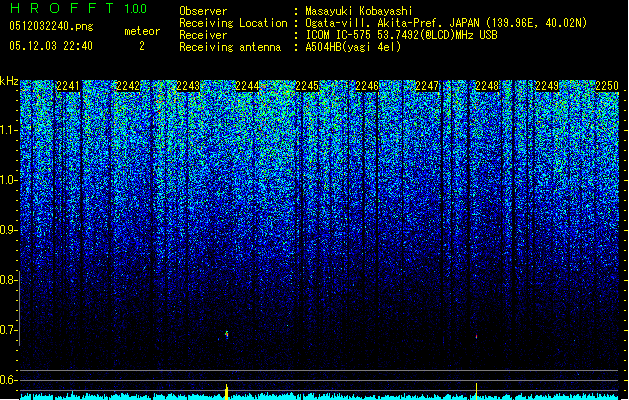Click the 2246 time marker

click(x=367, y=86)
